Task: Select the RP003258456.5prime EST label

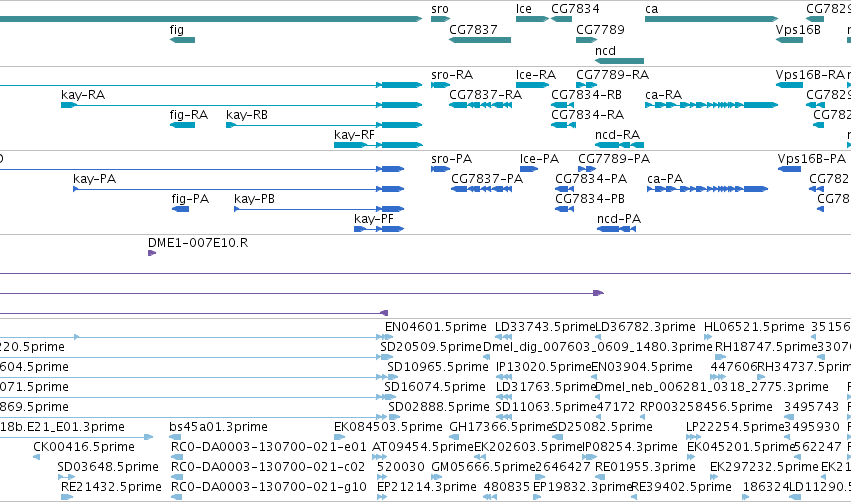Action: [706, 408]
